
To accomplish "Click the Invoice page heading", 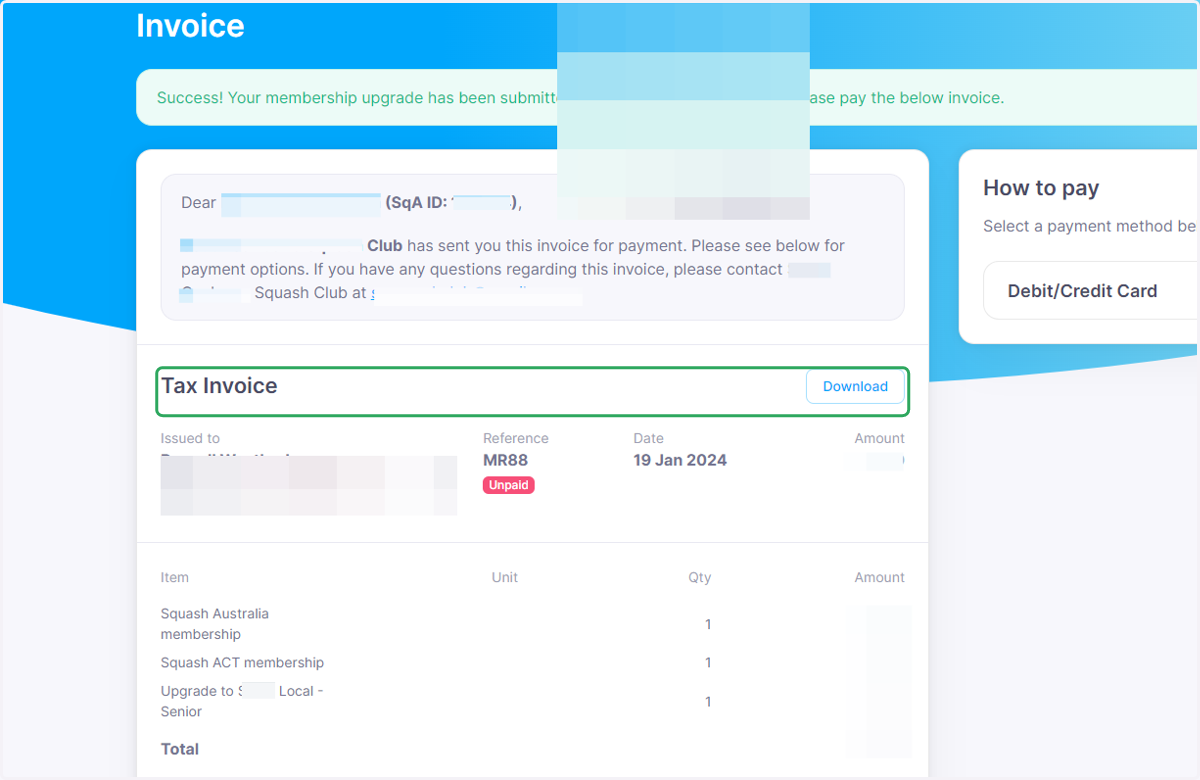I will point(190,26).
